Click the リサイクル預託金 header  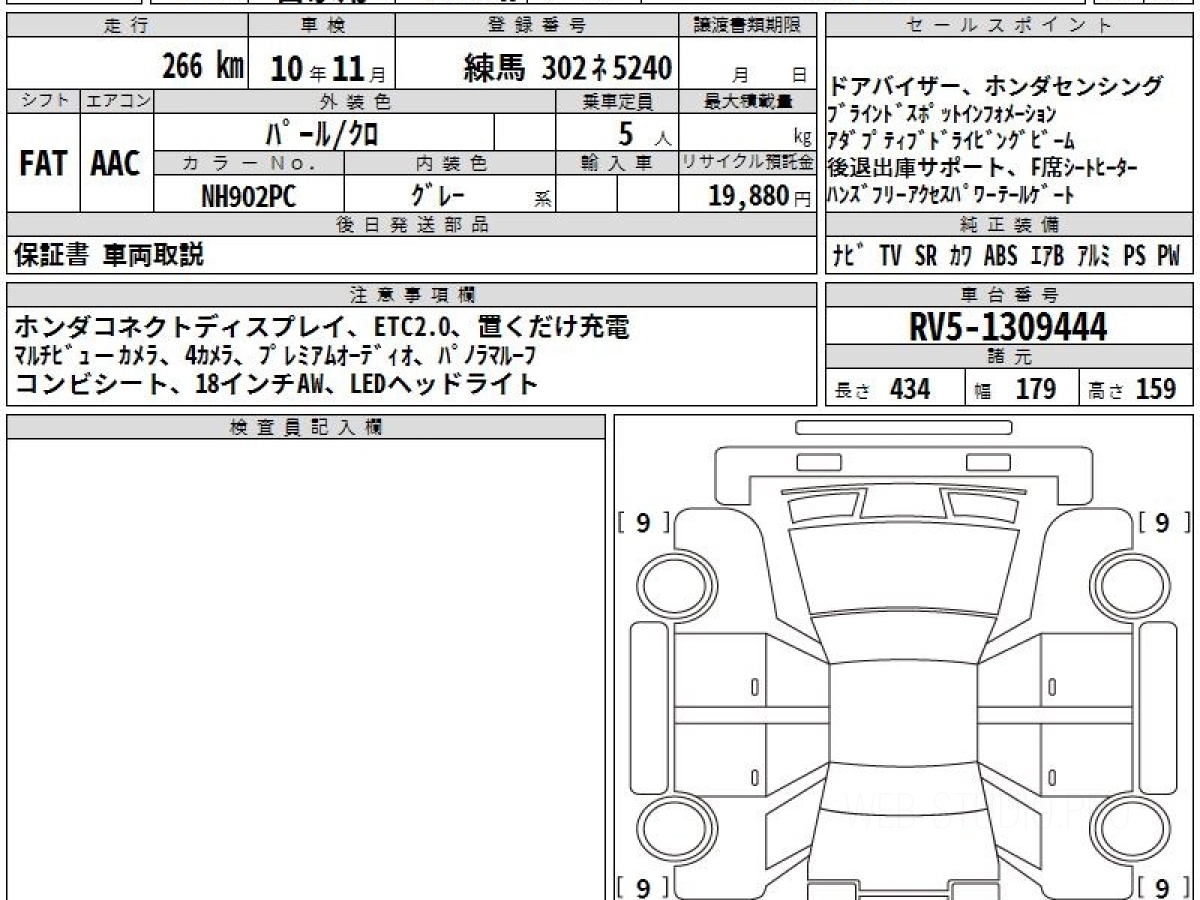coord(748,163)
